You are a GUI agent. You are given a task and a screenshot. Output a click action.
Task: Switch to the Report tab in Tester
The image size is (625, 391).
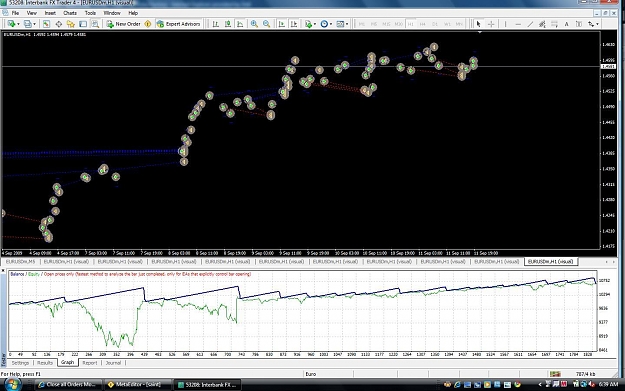click(x=90, y=363)
